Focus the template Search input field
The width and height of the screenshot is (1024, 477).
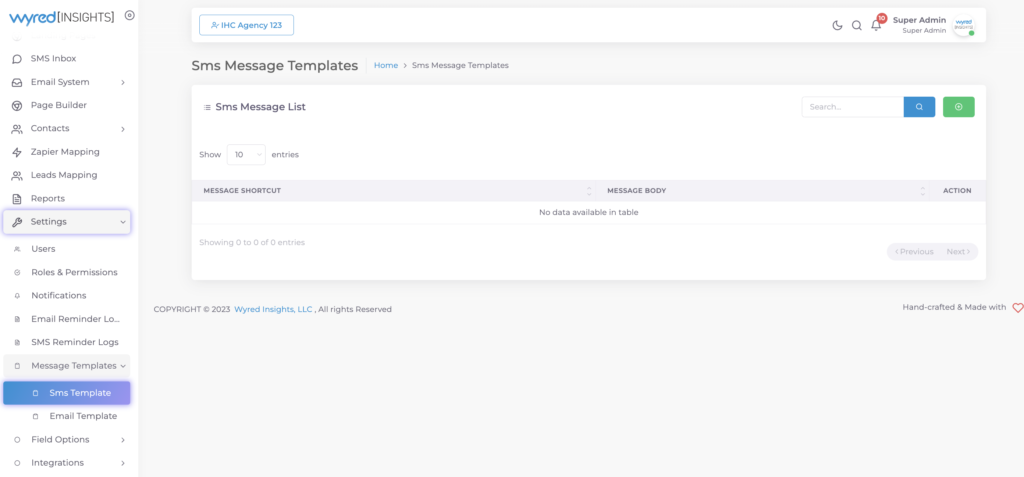pyautogui.click(x=853, y=107)
